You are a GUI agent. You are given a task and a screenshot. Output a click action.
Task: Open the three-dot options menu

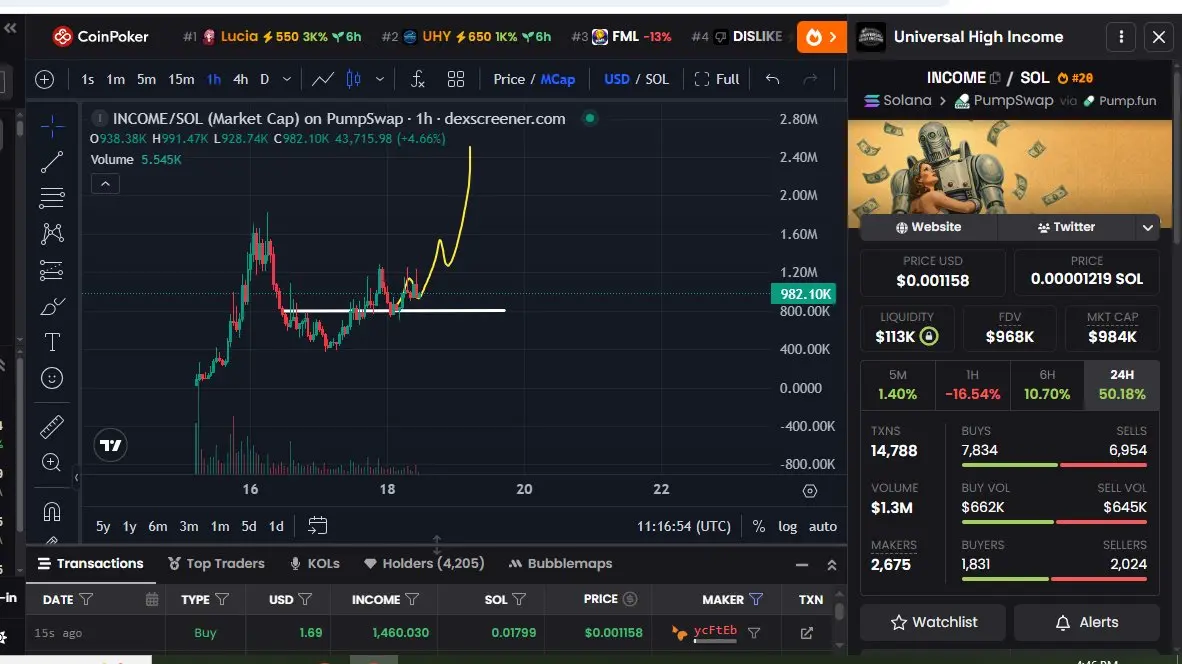1121,37
